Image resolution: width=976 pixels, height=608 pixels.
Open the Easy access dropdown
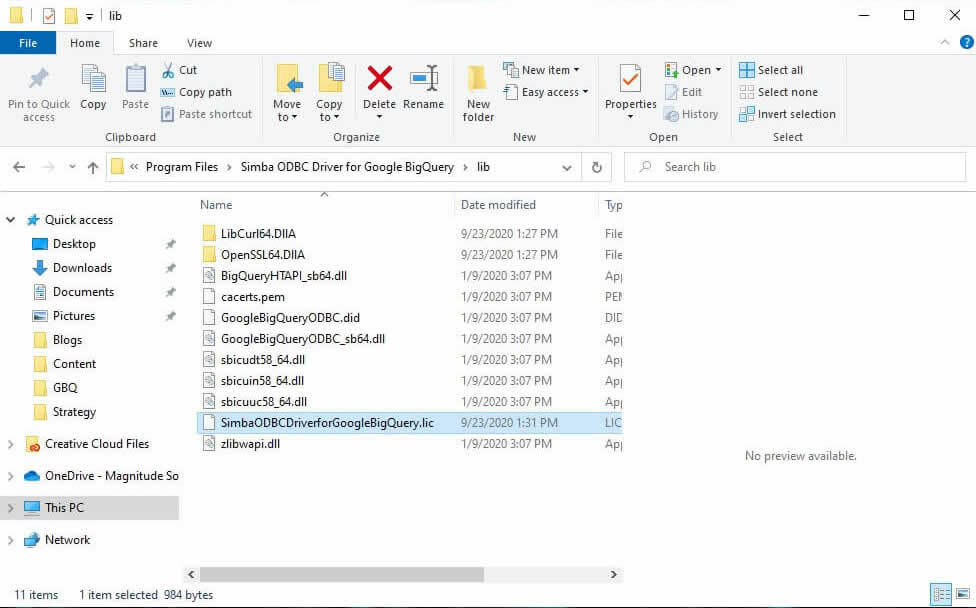click(545, 92)
